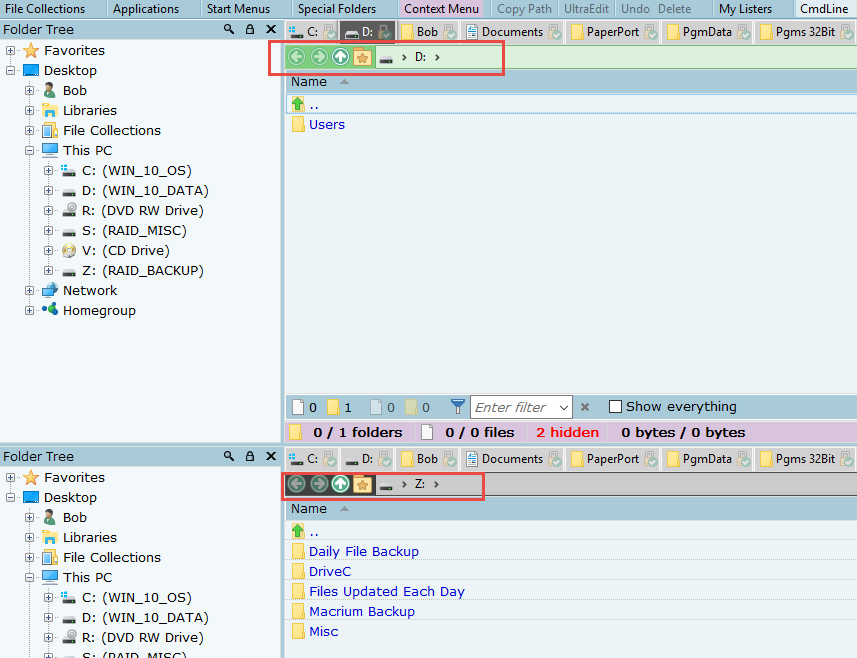Collapse Desktop in the upper Folder Tree
Image resolution: width=857 pixels, height=658 pixels.
[x=10, y=70]
